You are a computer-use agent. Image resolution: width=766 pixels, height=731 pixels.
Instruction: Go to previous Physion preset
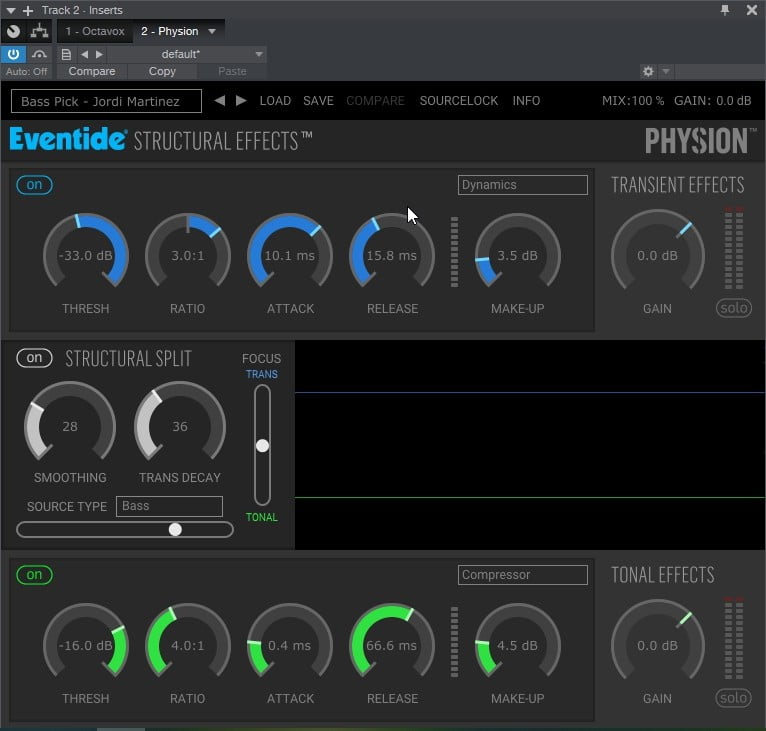[x=220, y=101]
